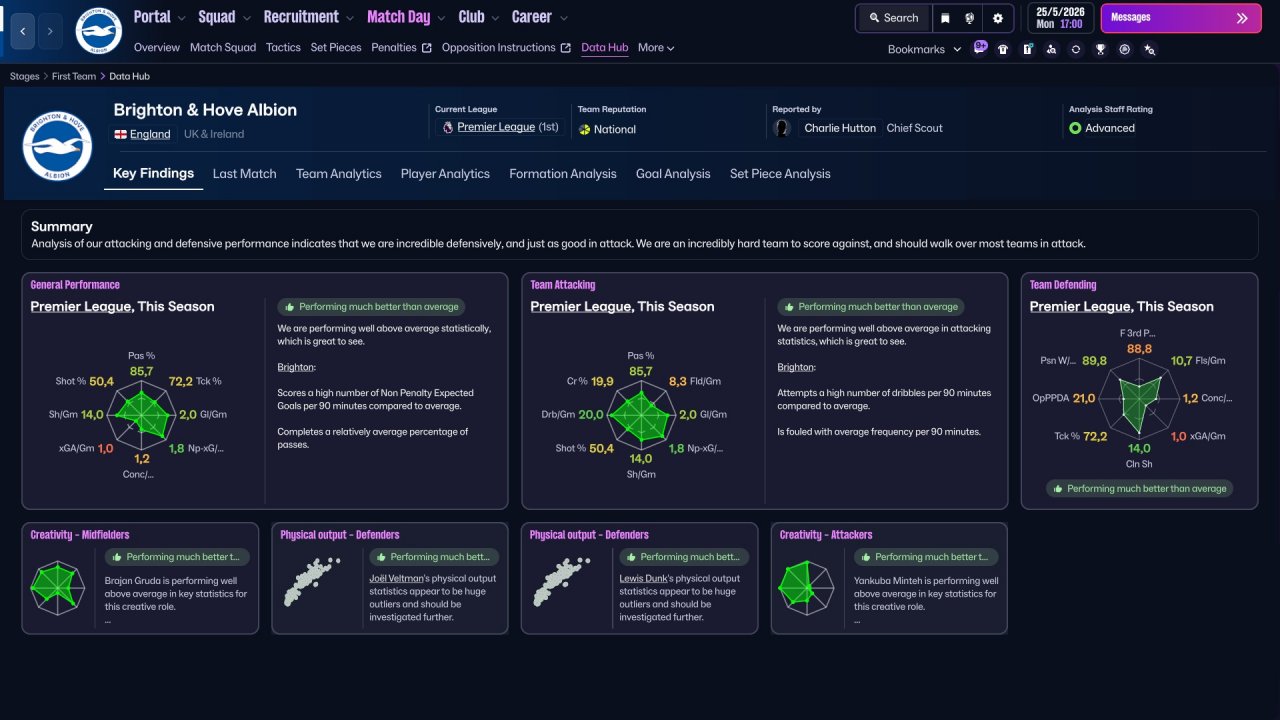The width and height of the screenshot is (1280, 720).
Task: Click the Premier League competition icon
Action: pos(446,128)
